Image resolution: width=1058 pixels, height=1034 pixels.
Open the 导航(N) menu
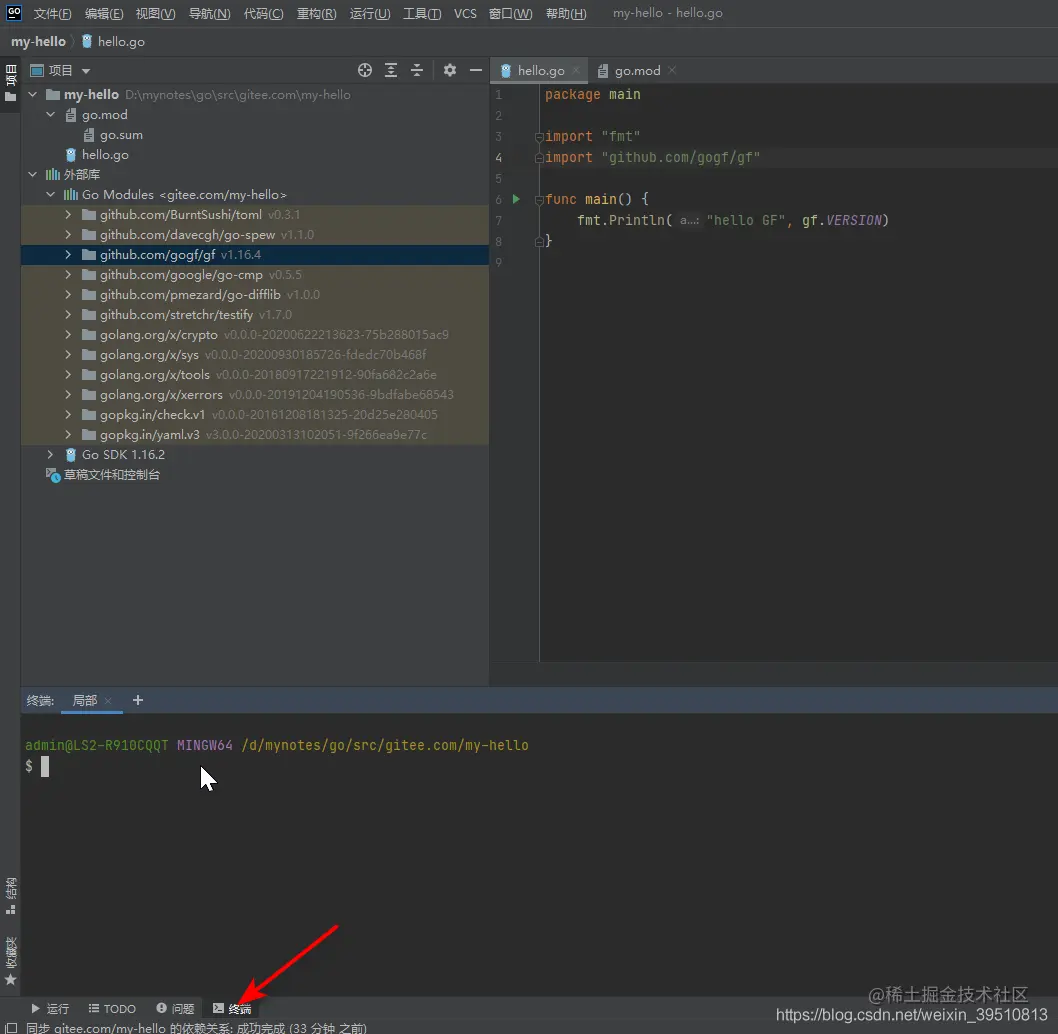tap(209, 13)
